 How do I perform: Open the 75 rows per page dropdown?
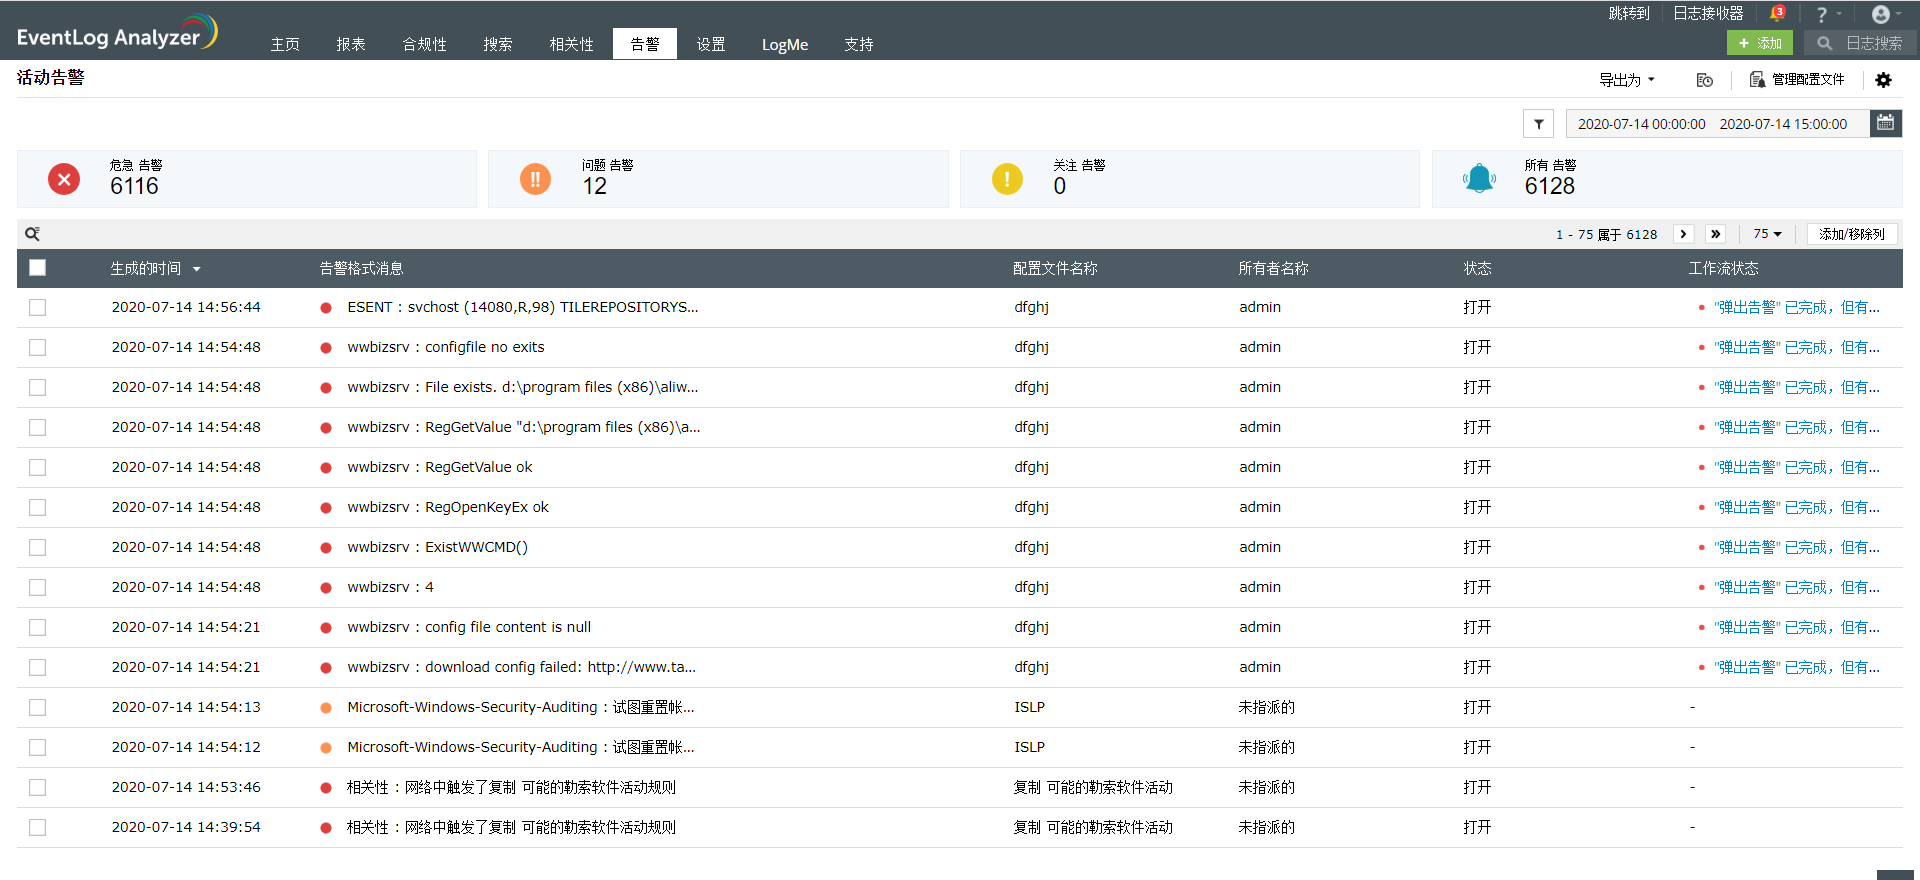(x=1766, y=234)
